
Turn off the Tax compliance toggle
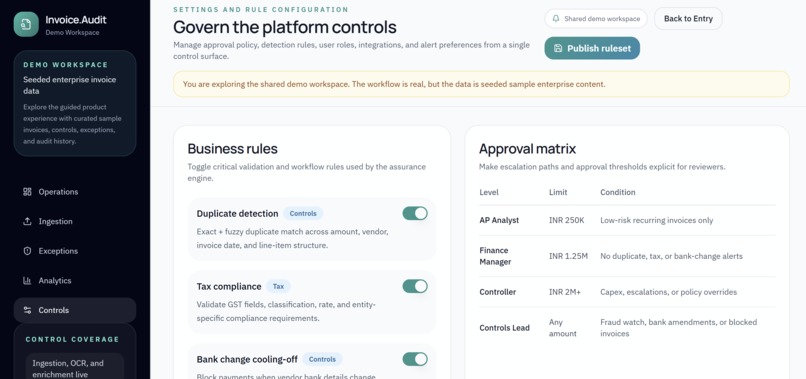click(x=415, y=286)
